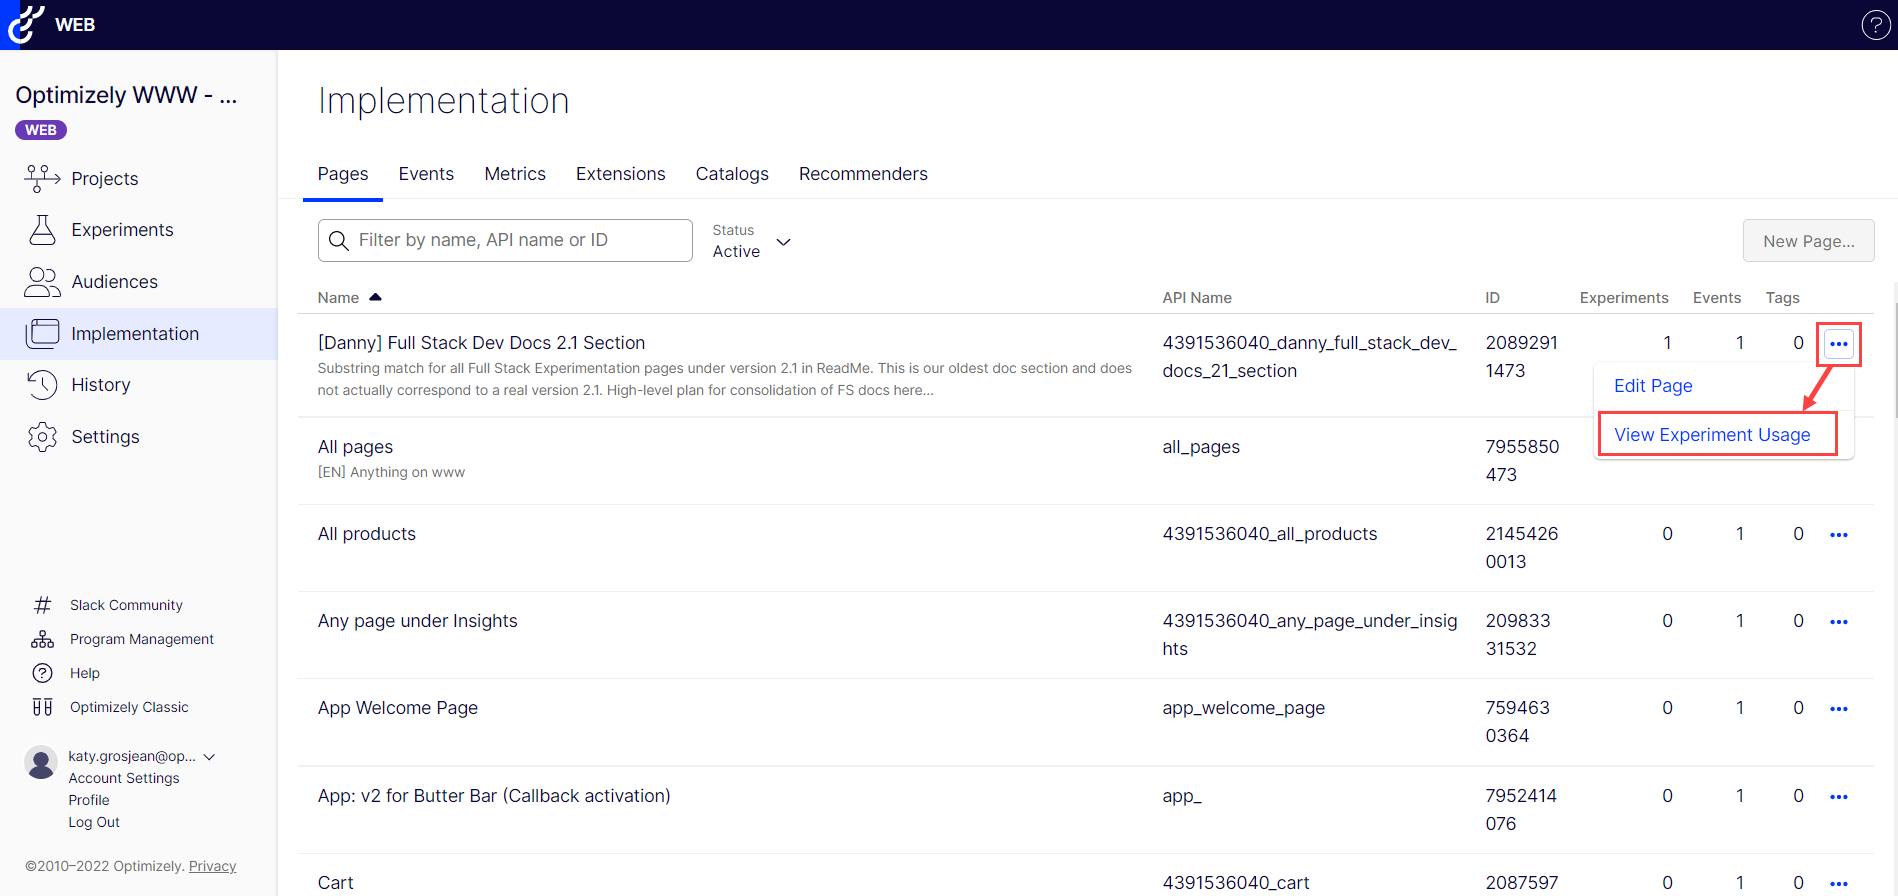Image resolution: width=1898 pixels, height=896 pixels.
Task: Open more options for Any page under Insights
Action: pos(1838,622)
